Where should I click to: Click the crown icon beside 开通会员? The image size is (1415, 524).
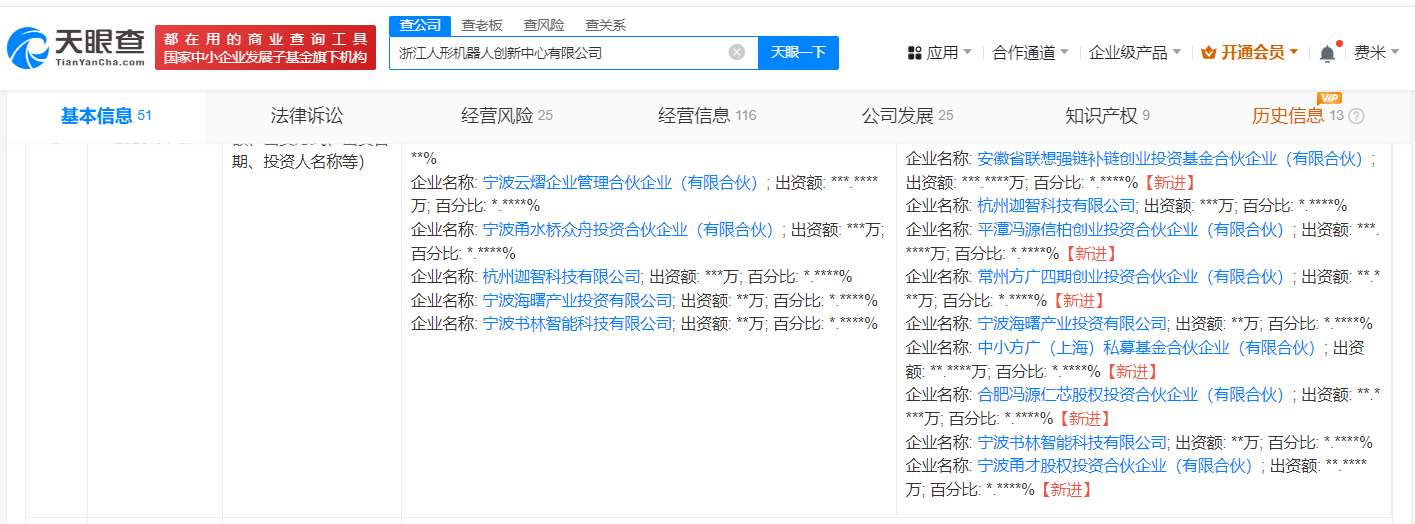coord(1208,52)
